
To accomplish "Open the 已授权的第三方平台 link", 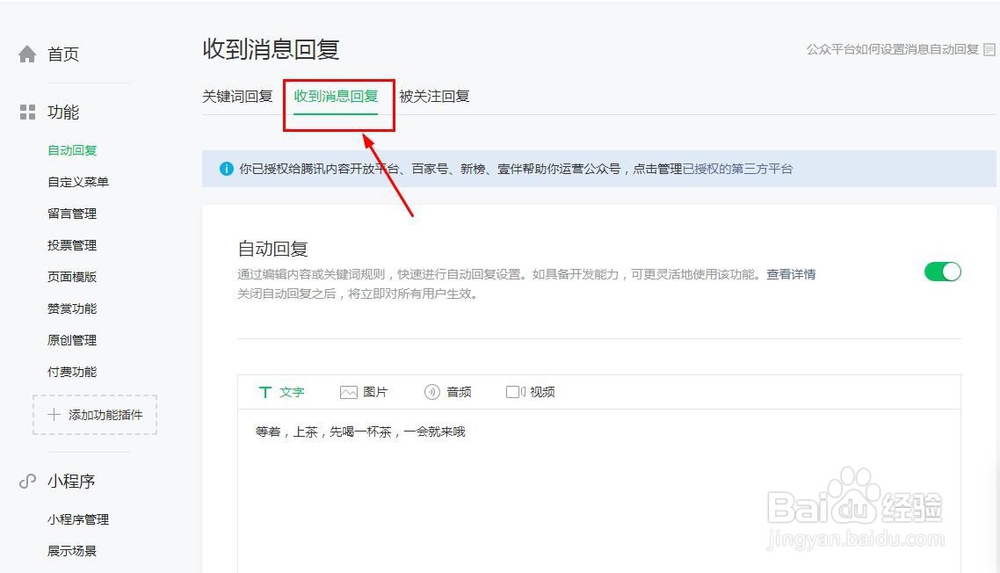I will pos(737,168).
